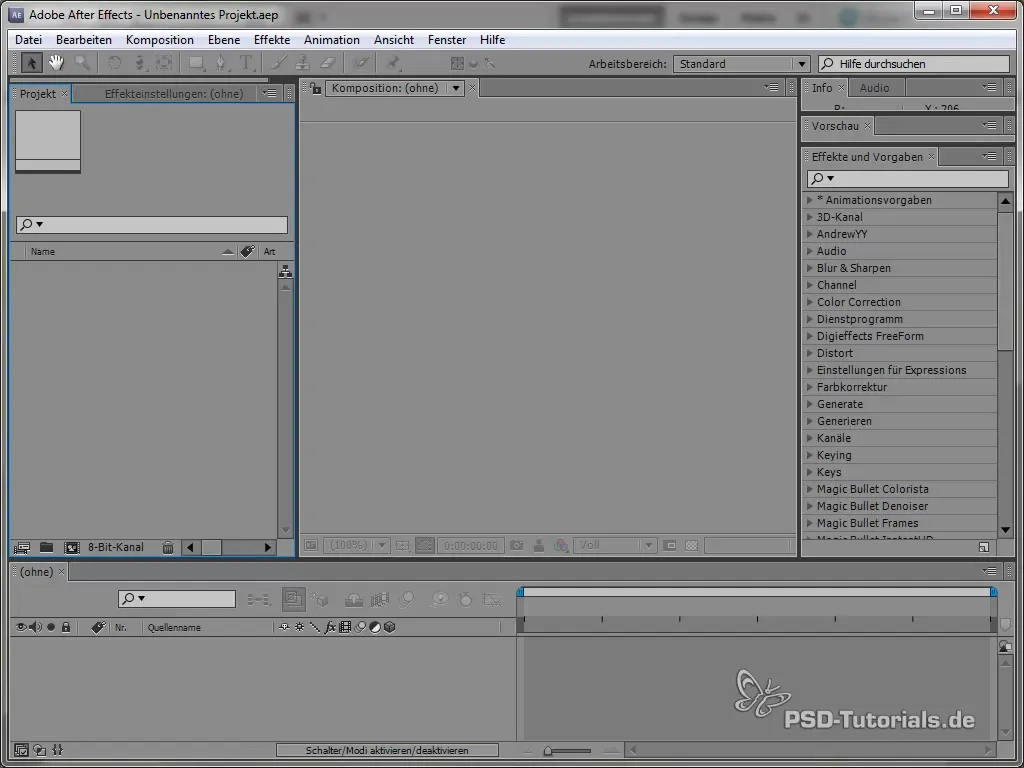Switch to the Effekteinstellungen tab

174,94
